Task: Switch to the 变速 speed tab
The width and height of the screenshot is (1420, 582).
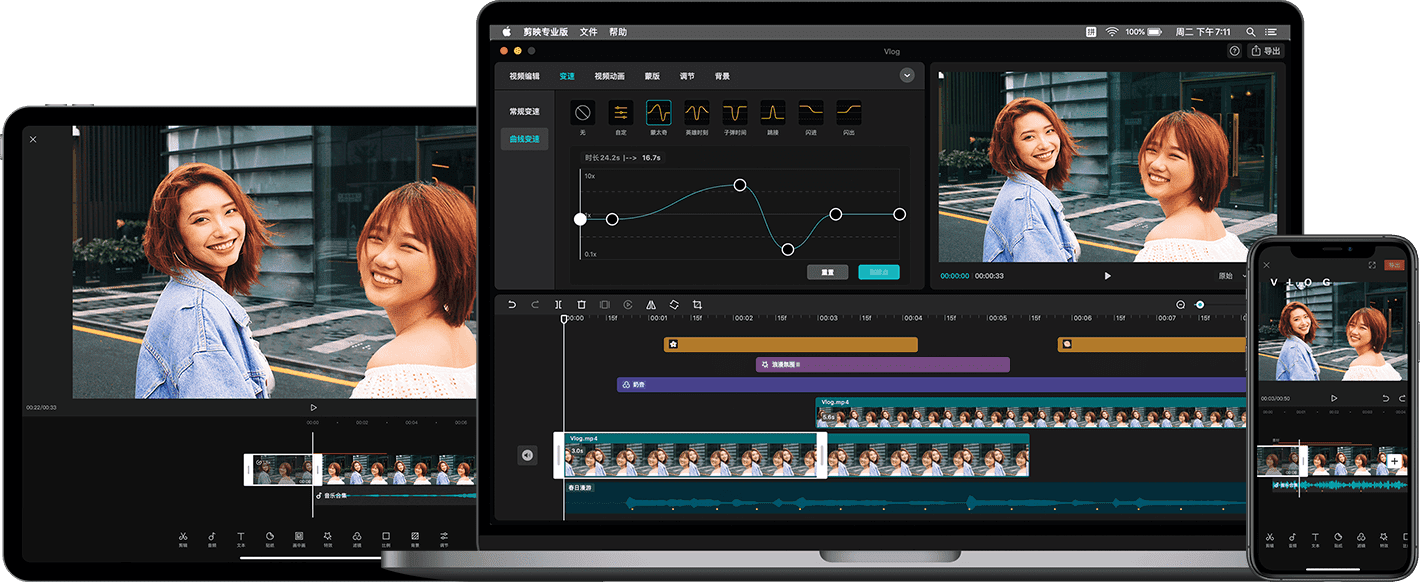Action: (567, 76)
